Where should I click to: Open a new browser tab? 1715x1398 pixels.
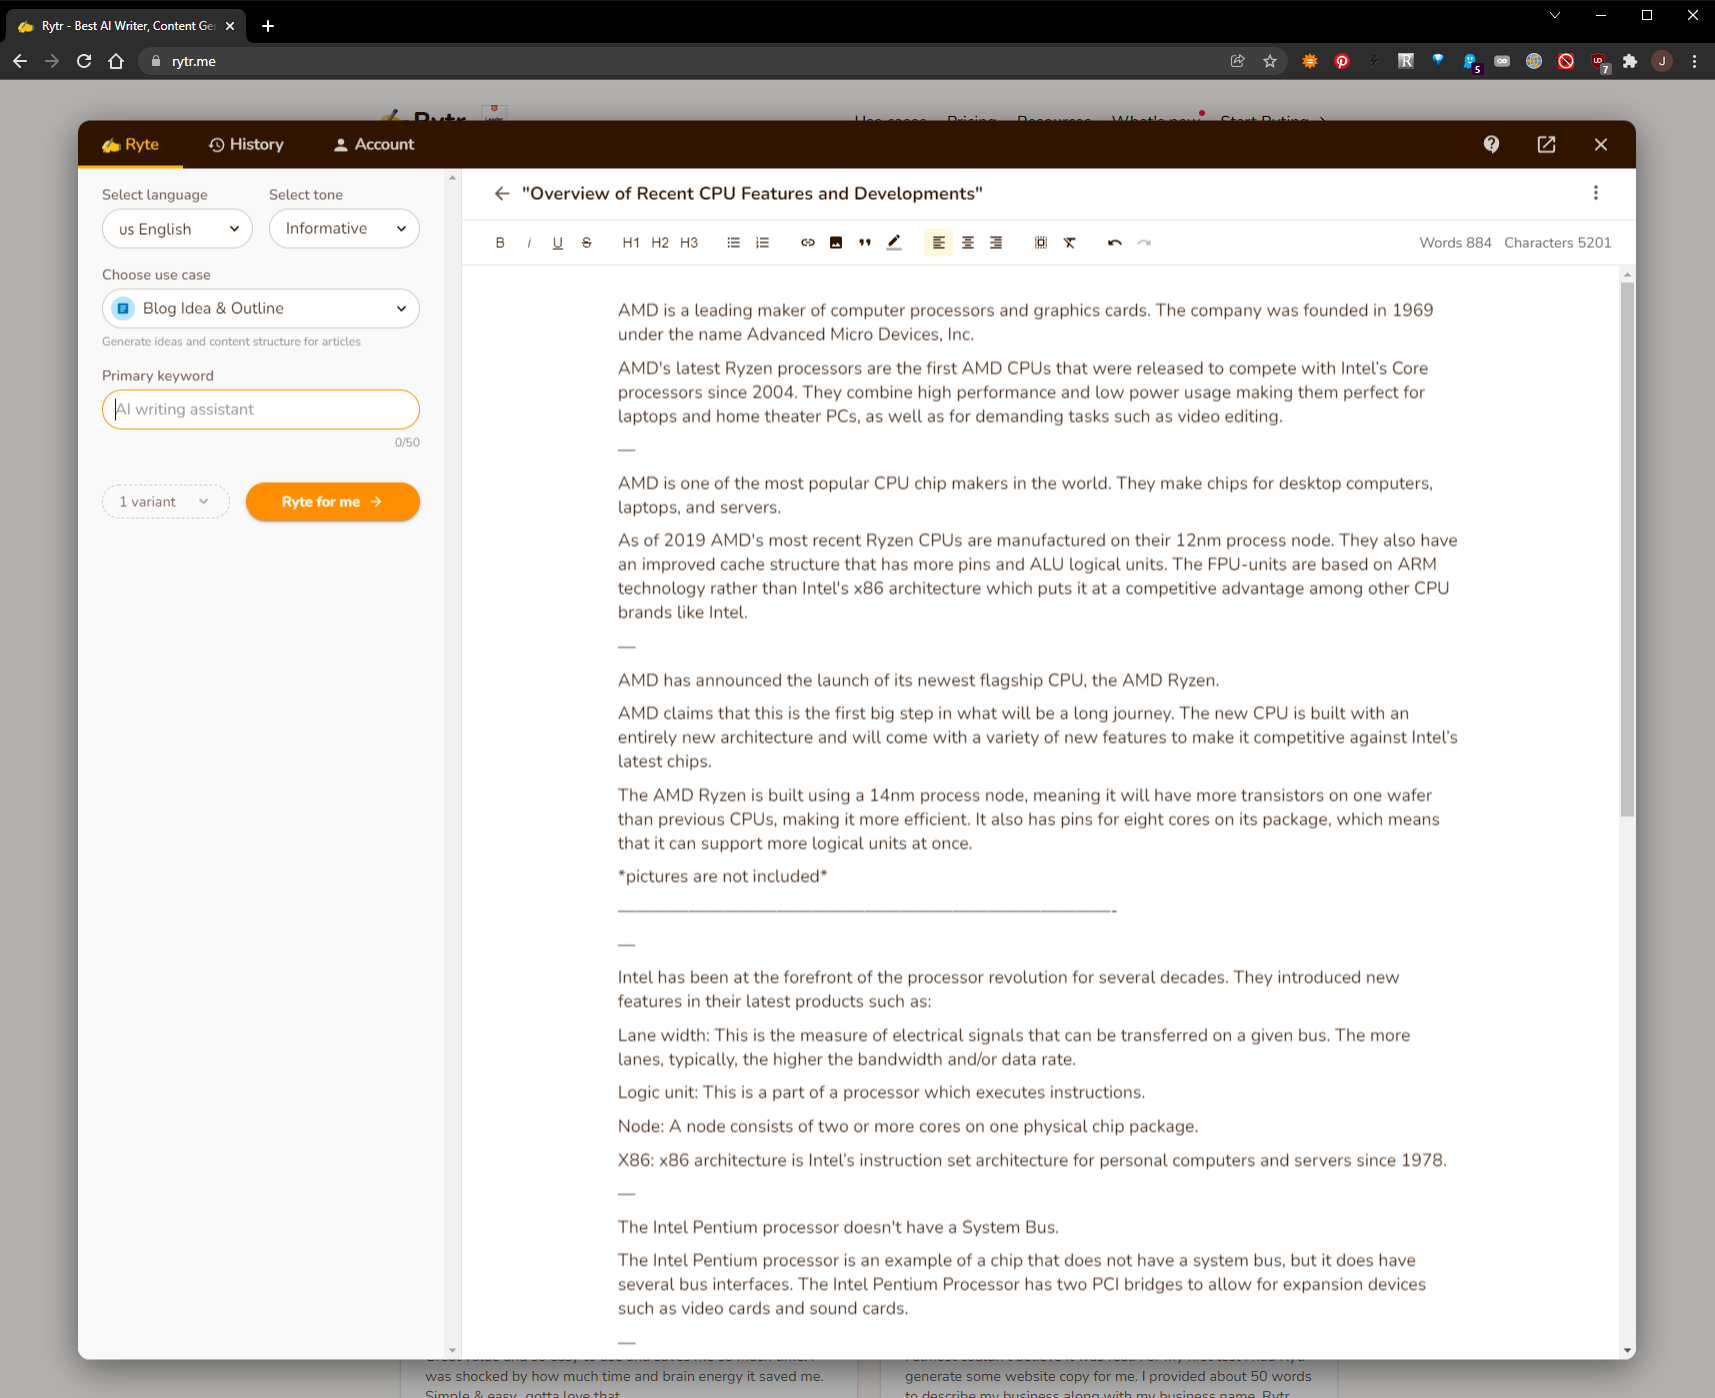click(268, 26)
